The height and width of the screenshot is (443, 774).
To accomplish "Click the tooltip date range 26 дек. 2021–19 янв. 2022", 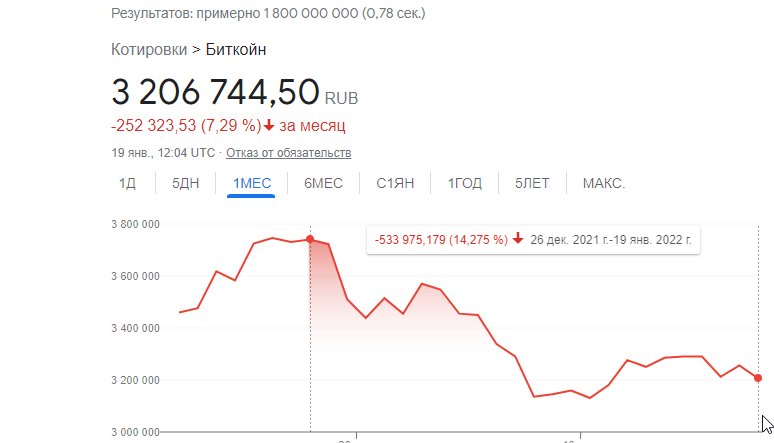I will [611, 240].
